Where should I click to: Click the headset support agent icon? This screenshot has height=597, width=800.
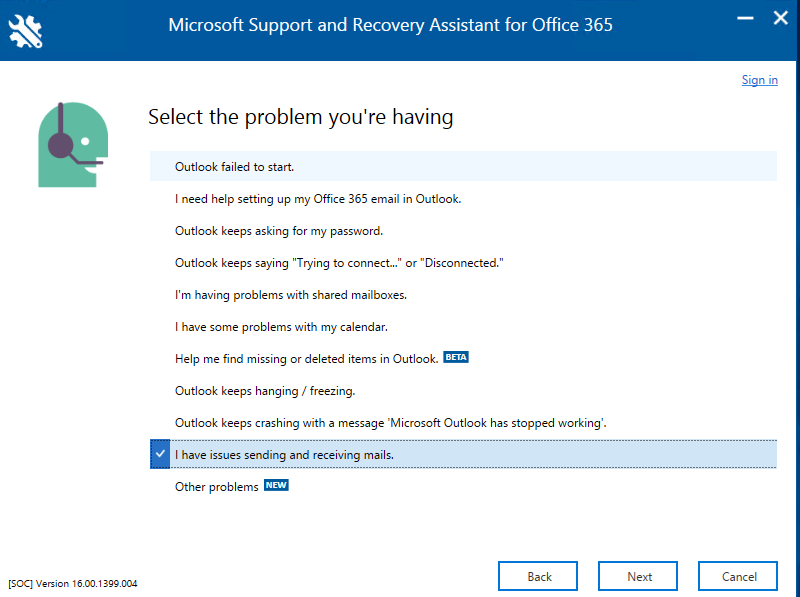tap(73, 144)
